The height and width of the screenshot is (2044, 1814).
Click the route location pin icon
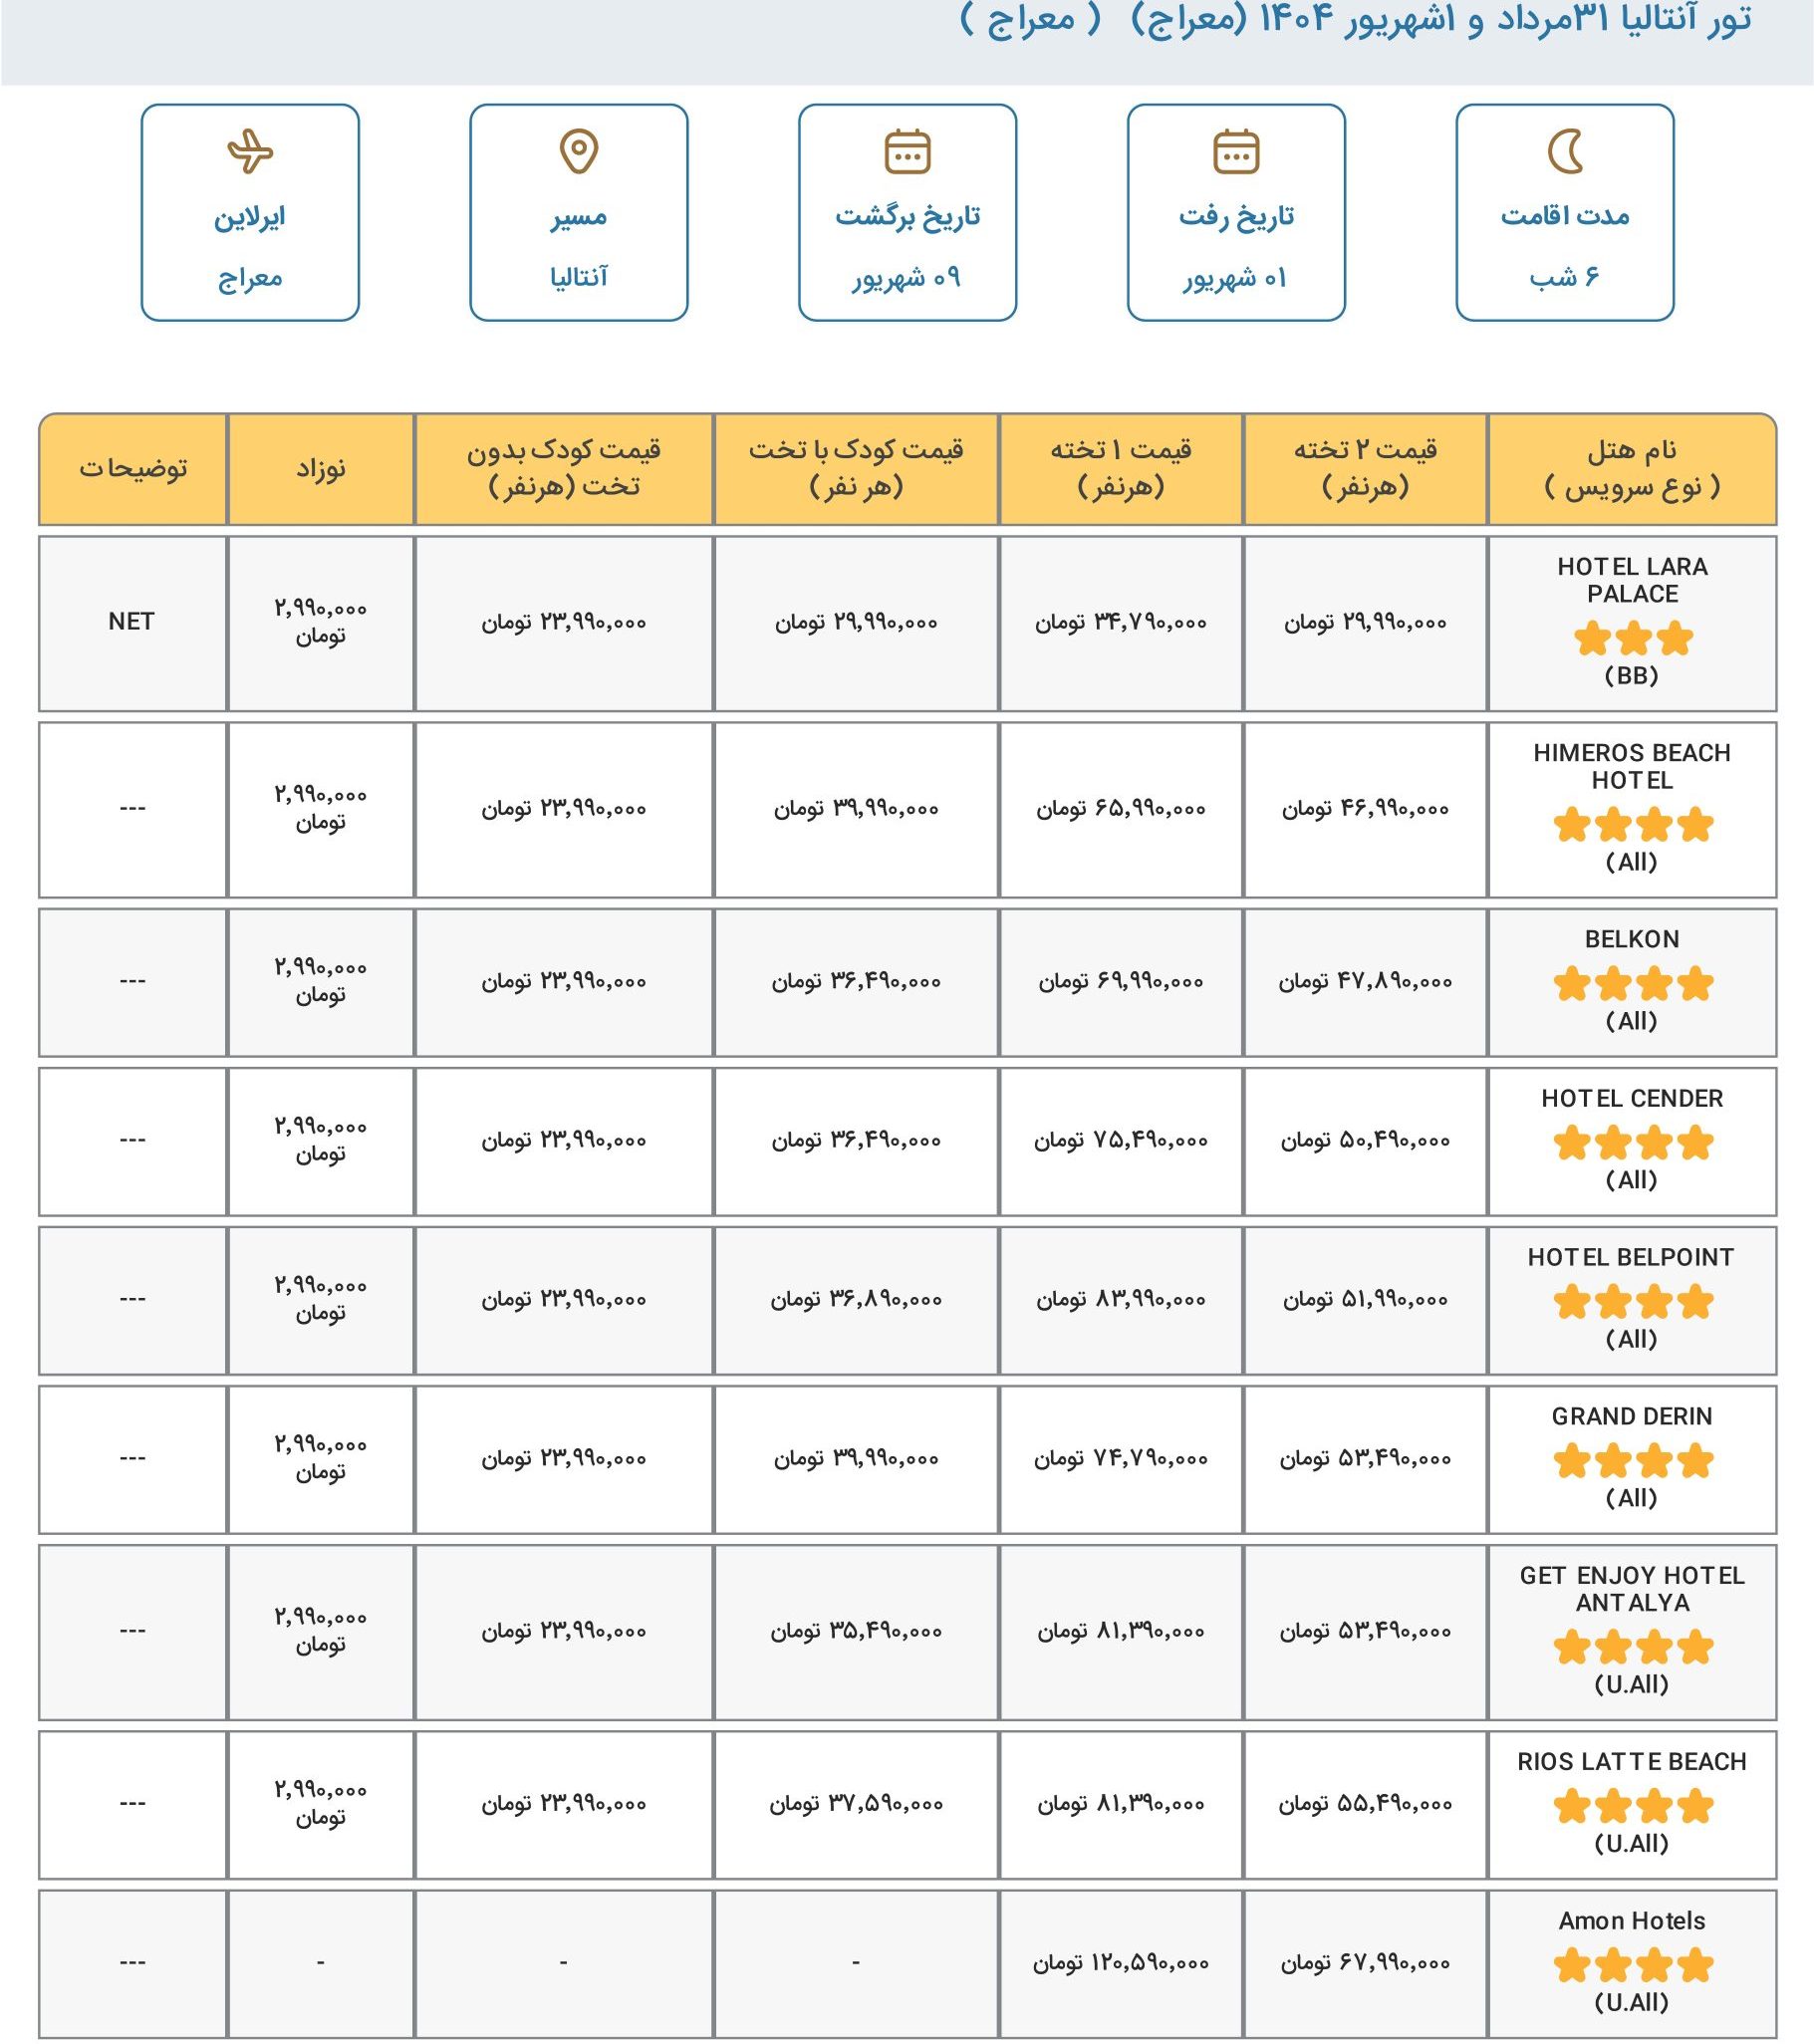tap(579, 151)
